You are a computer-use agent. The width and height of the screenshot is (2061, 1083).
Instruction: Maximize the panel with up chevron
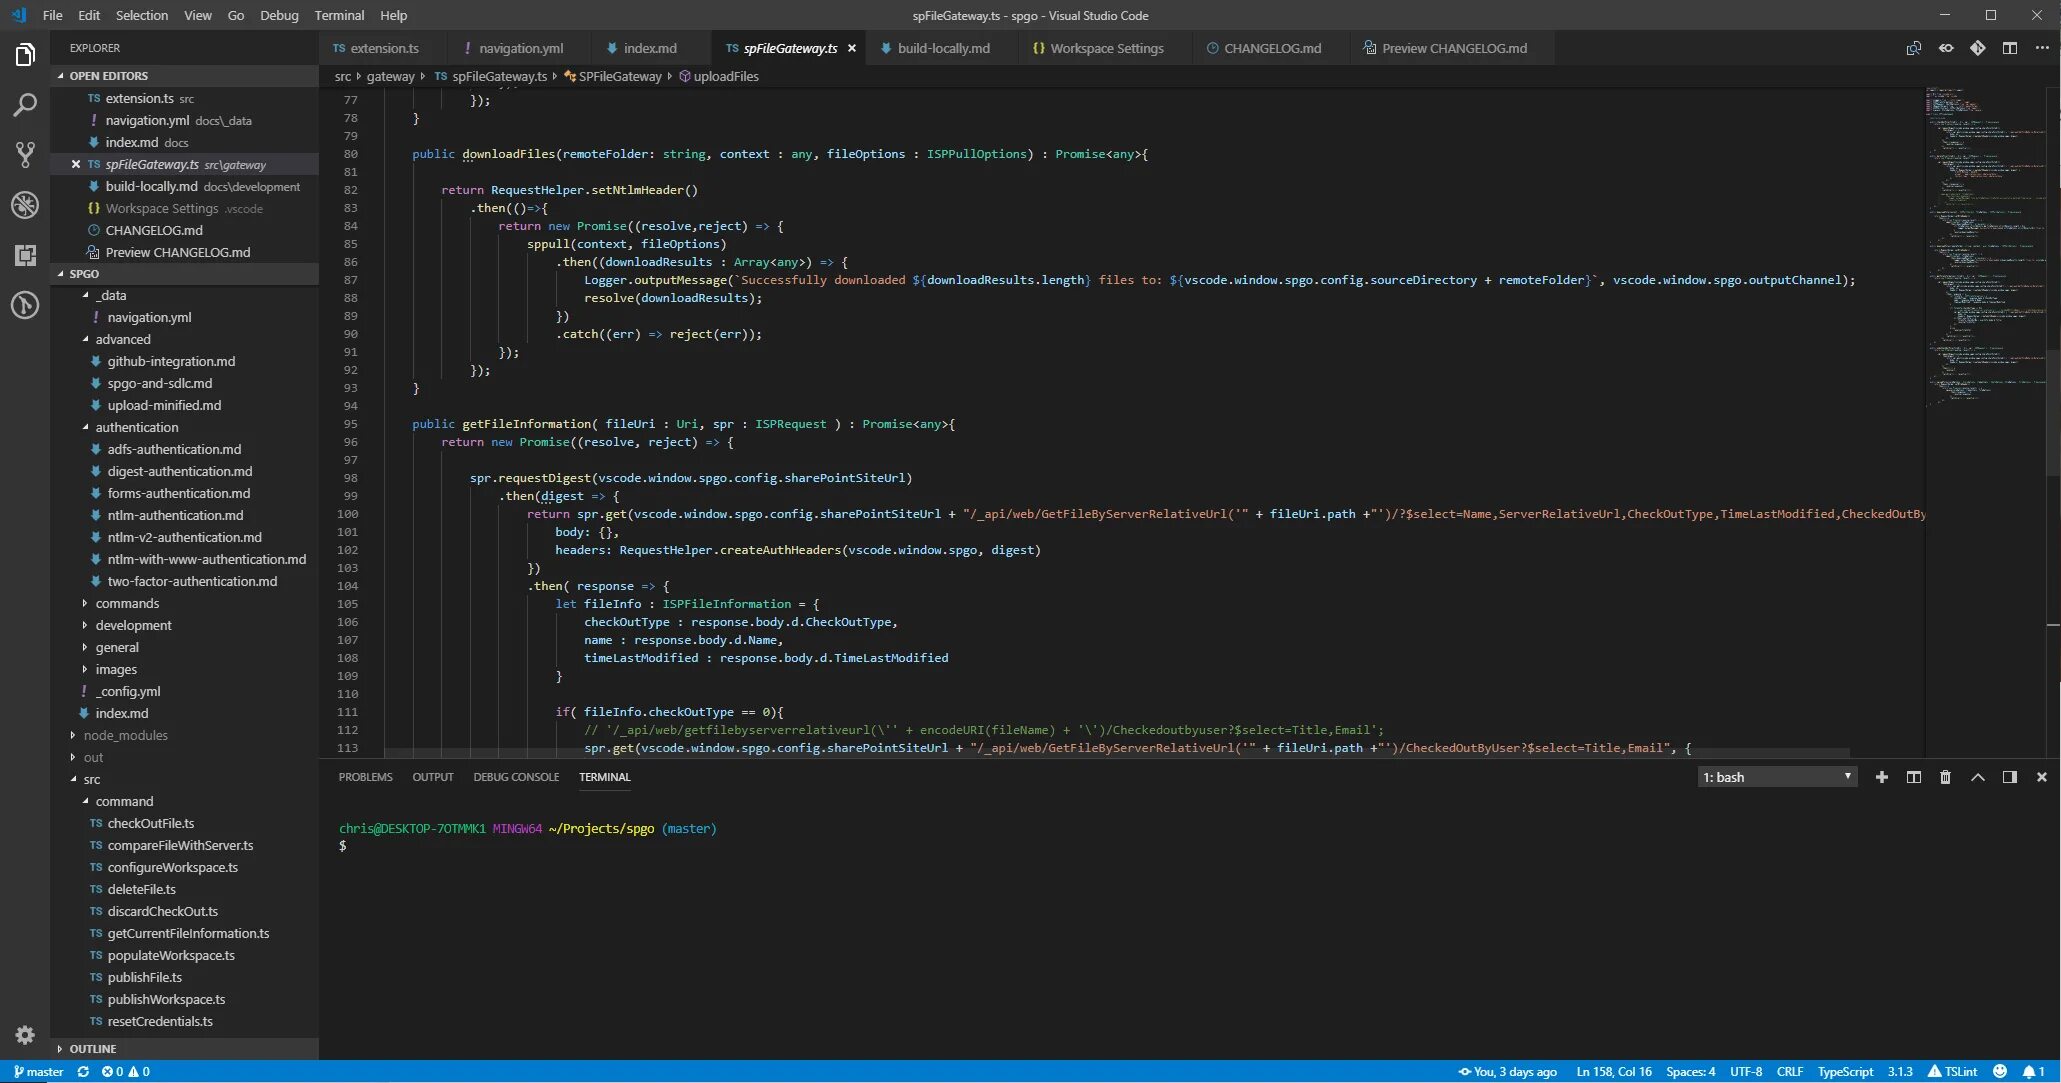pyautogui.click(x=1978, y=777)
